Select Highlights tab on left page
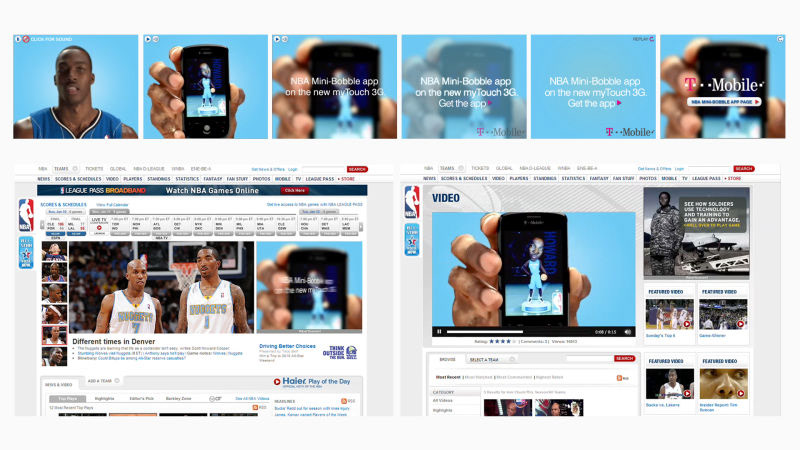This screenshot has height=450, width=800. [x=105, y=398]
